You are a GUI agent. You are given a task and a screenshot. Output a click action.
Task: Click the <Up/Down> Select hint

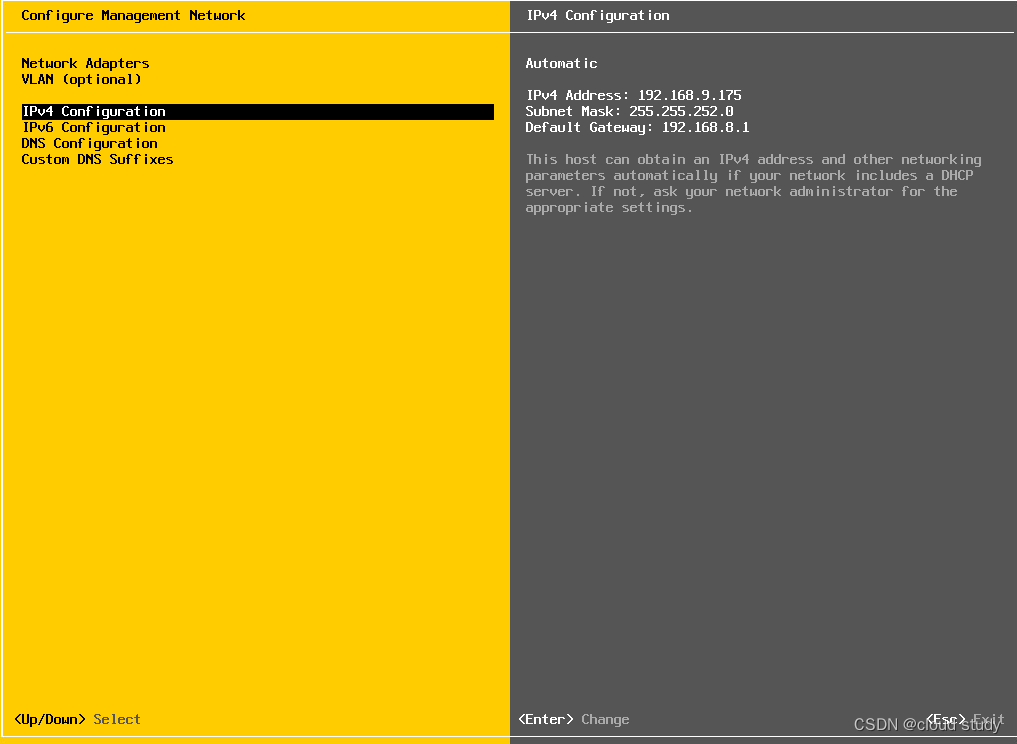[x=77, y=719]
